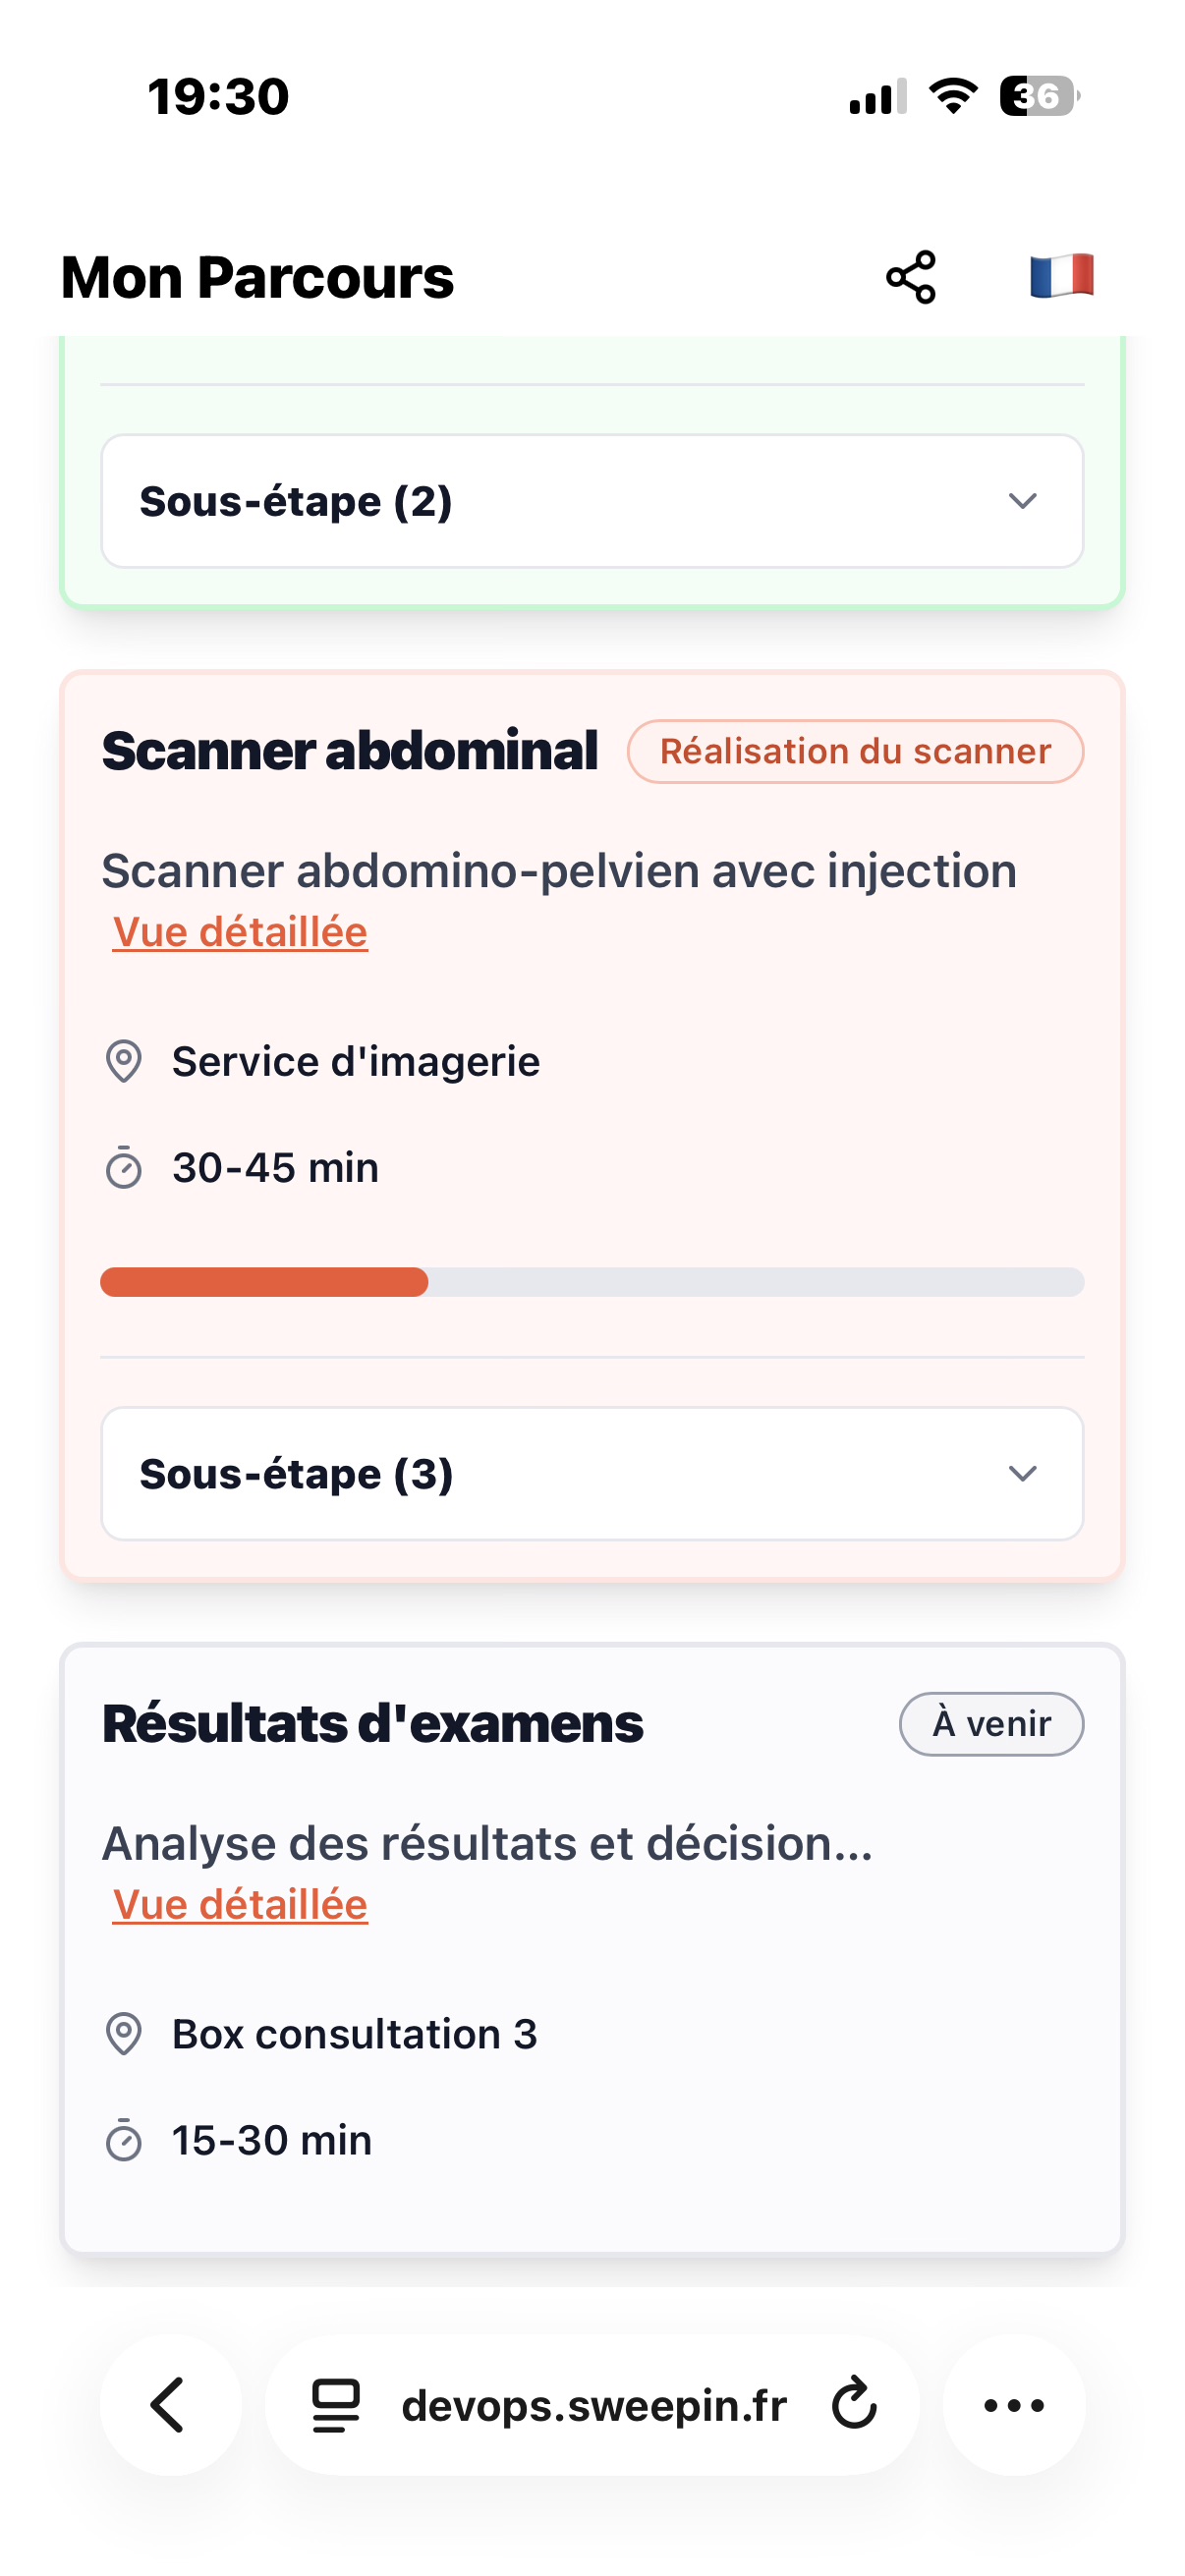
Task: Open Vue détaillée for Résultats d'examens
Action: tap(240, 1905)
